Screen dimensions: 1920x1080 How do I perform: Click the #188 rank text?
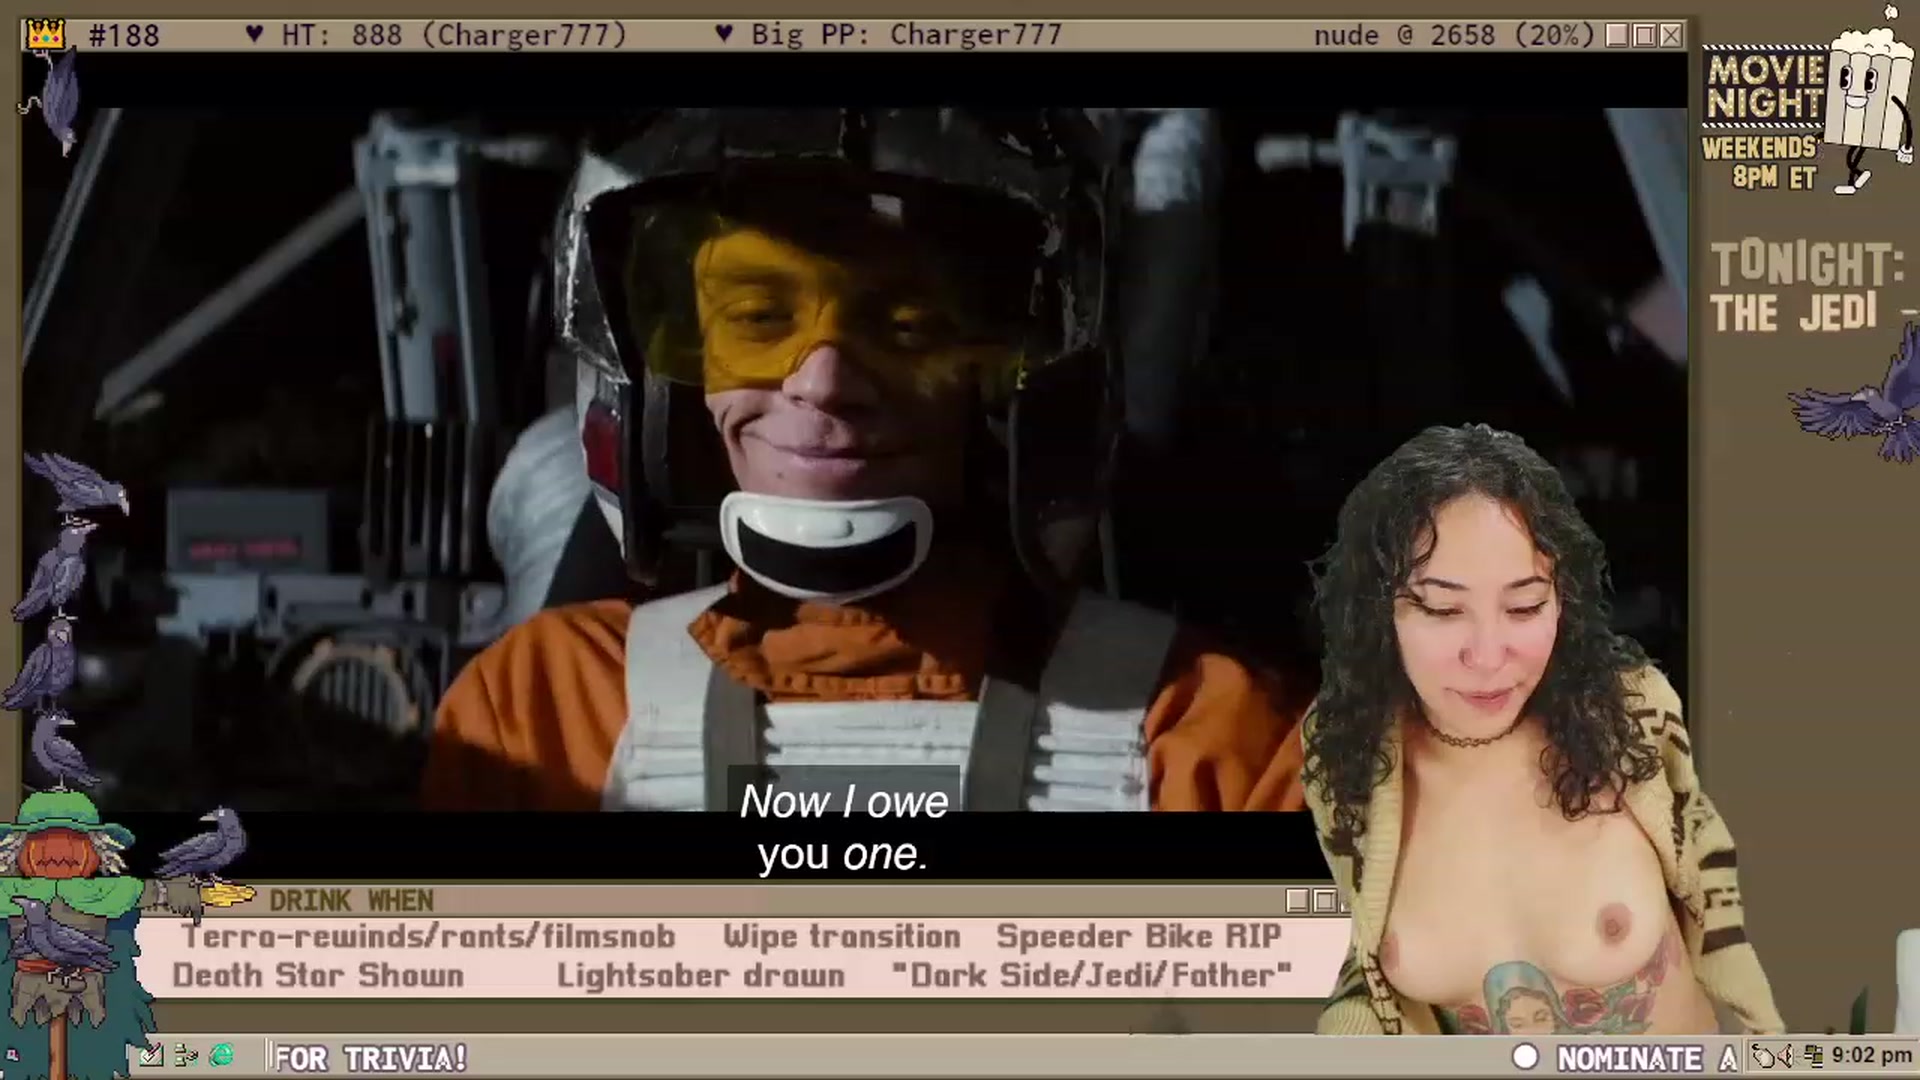click(x=124, y=35)
